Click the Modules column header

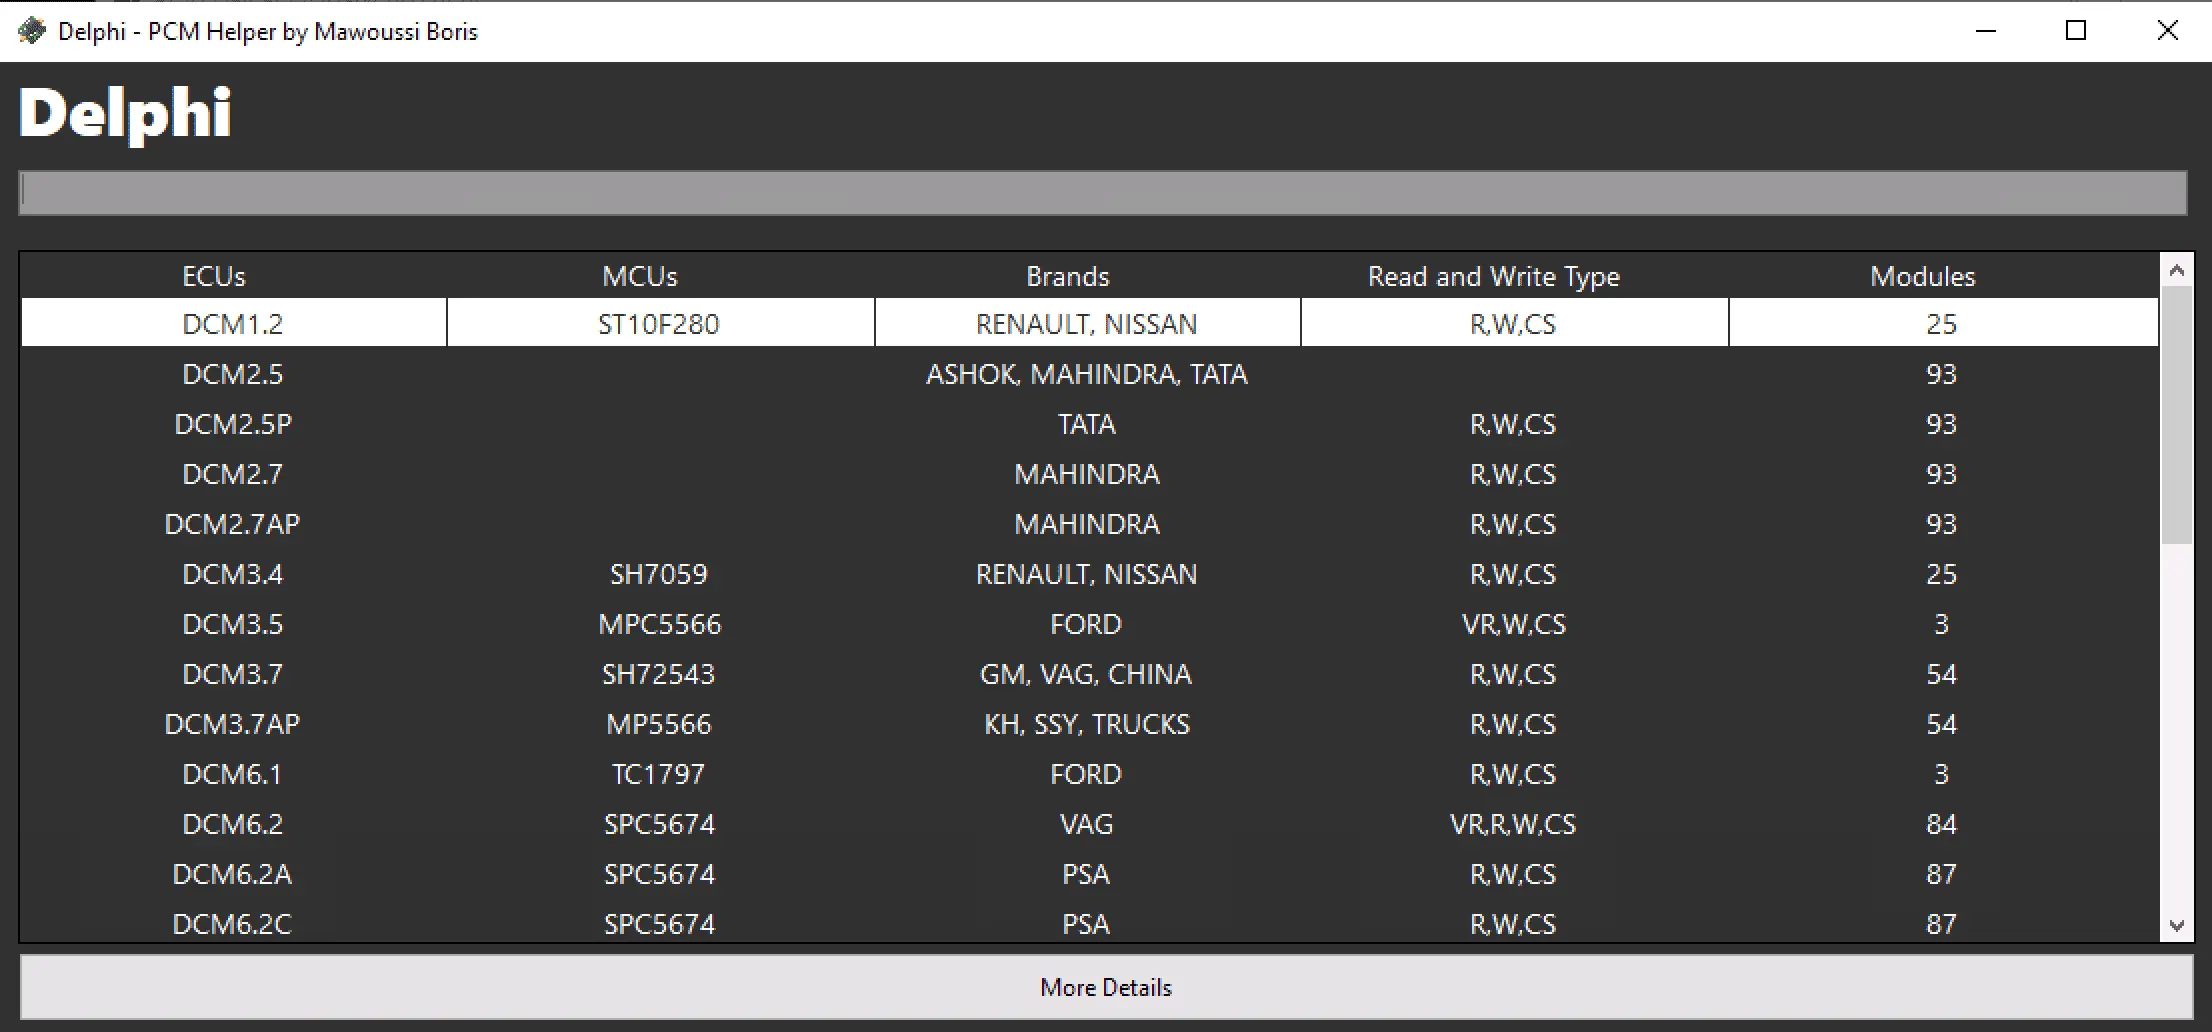pyautogui.click(x=1923, y=276)
